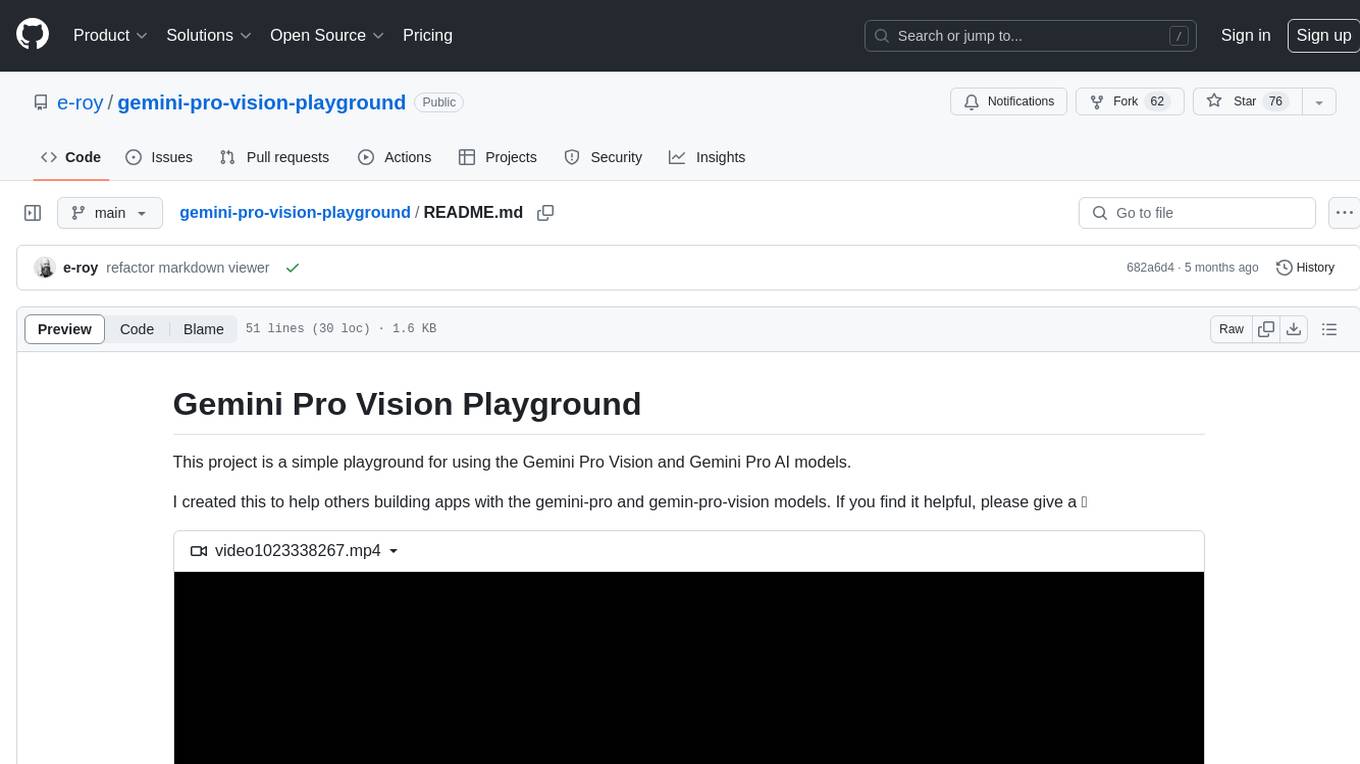Expand the Open Source menu

(327, 35)
